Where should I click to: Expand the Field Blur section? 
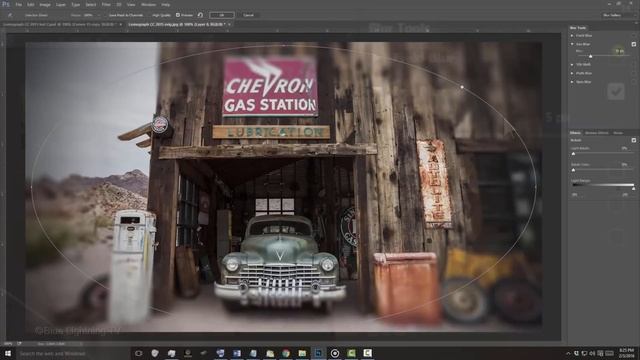(x=572, y=36)
